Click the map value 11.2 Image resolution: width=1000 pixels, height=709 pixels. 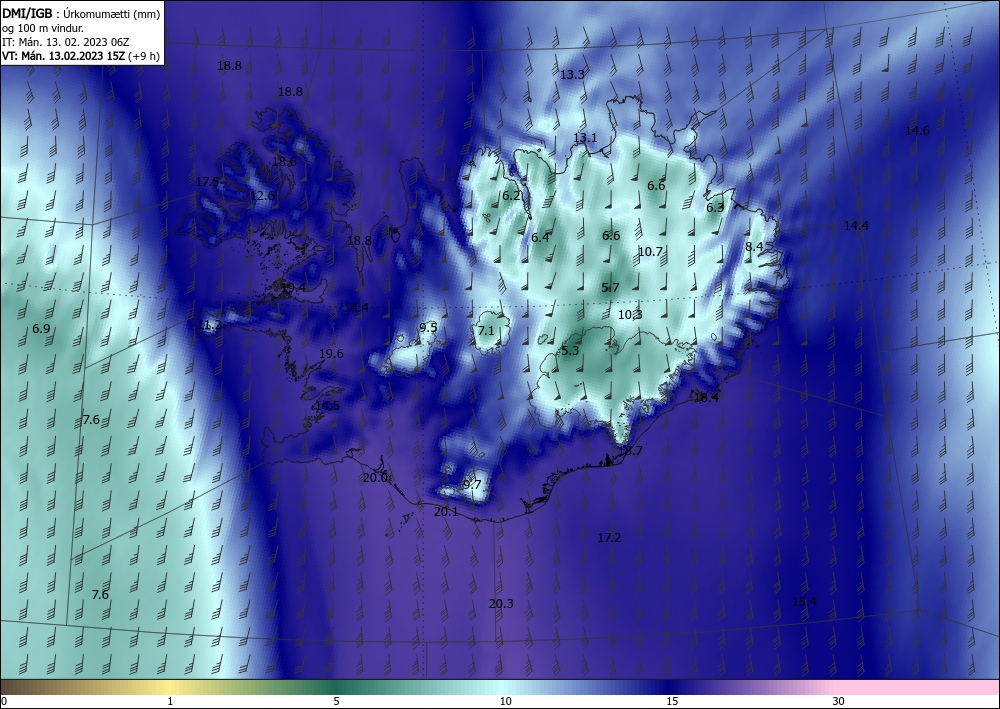pyautogui.click(x=210, y=325)
